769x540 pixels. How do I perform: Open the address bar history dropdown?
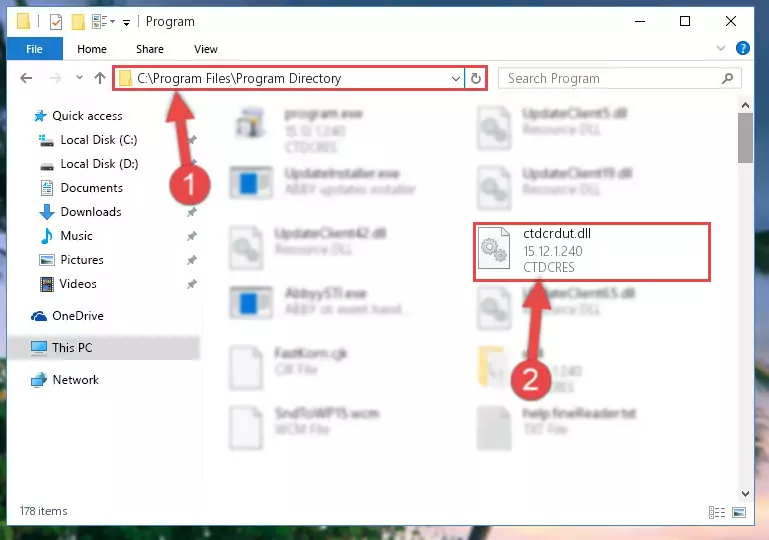point(456,78)
